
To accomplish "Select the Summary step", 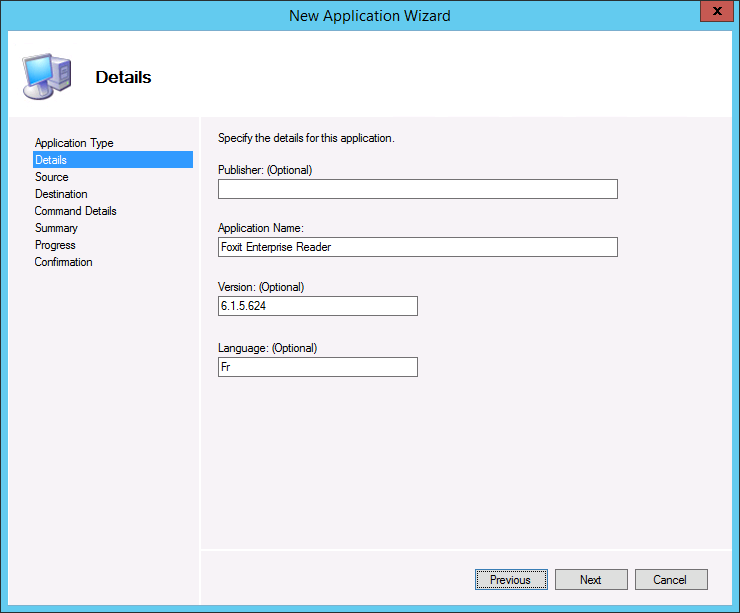I will [x=56, y=228].
